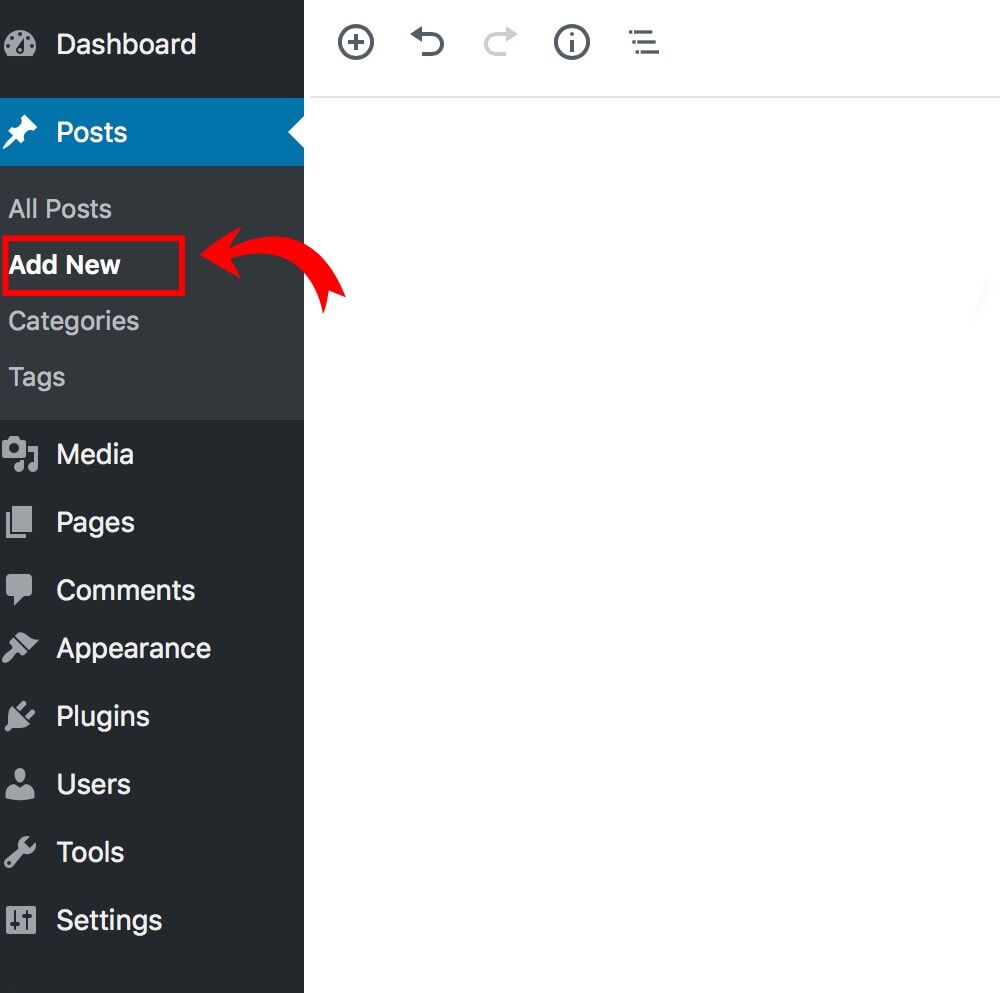Image resolution: width=1000 pixels, height=993 pixels.
Task: Open the content structure info icon
Action: tap(571, 43)
